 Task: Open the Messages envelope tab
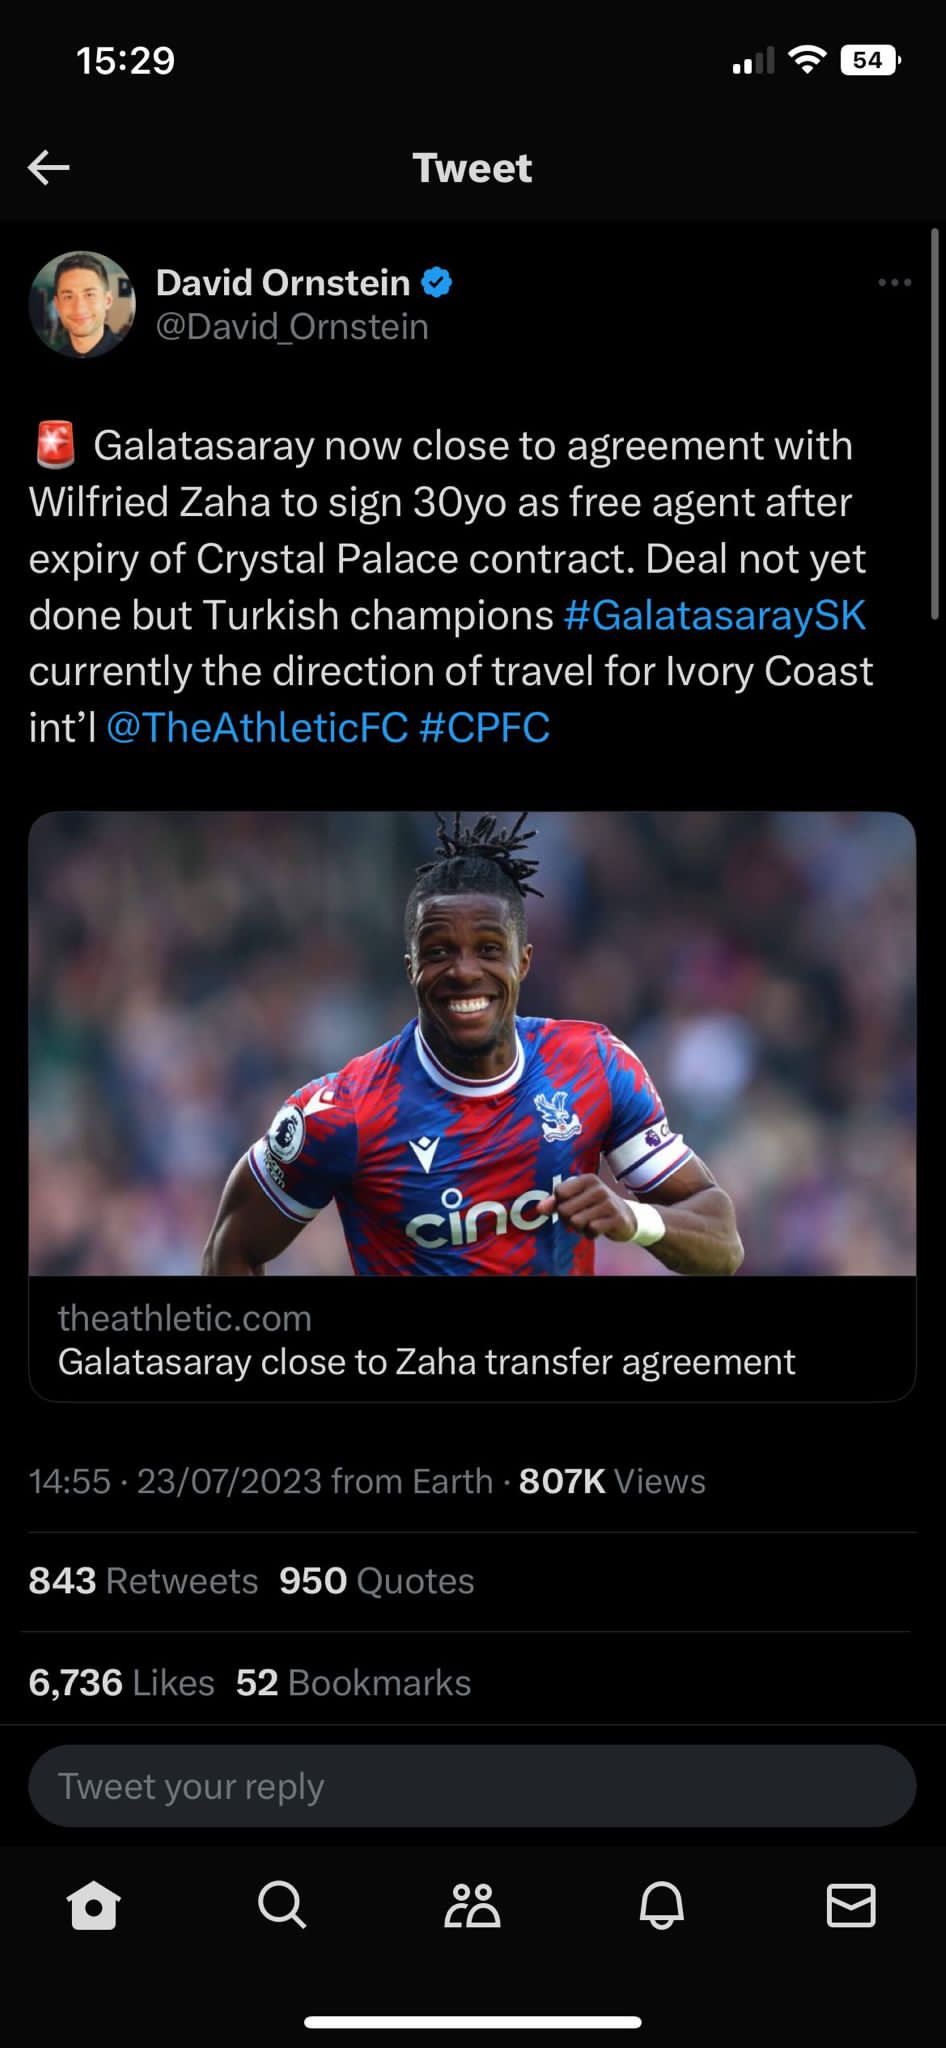851,1905
